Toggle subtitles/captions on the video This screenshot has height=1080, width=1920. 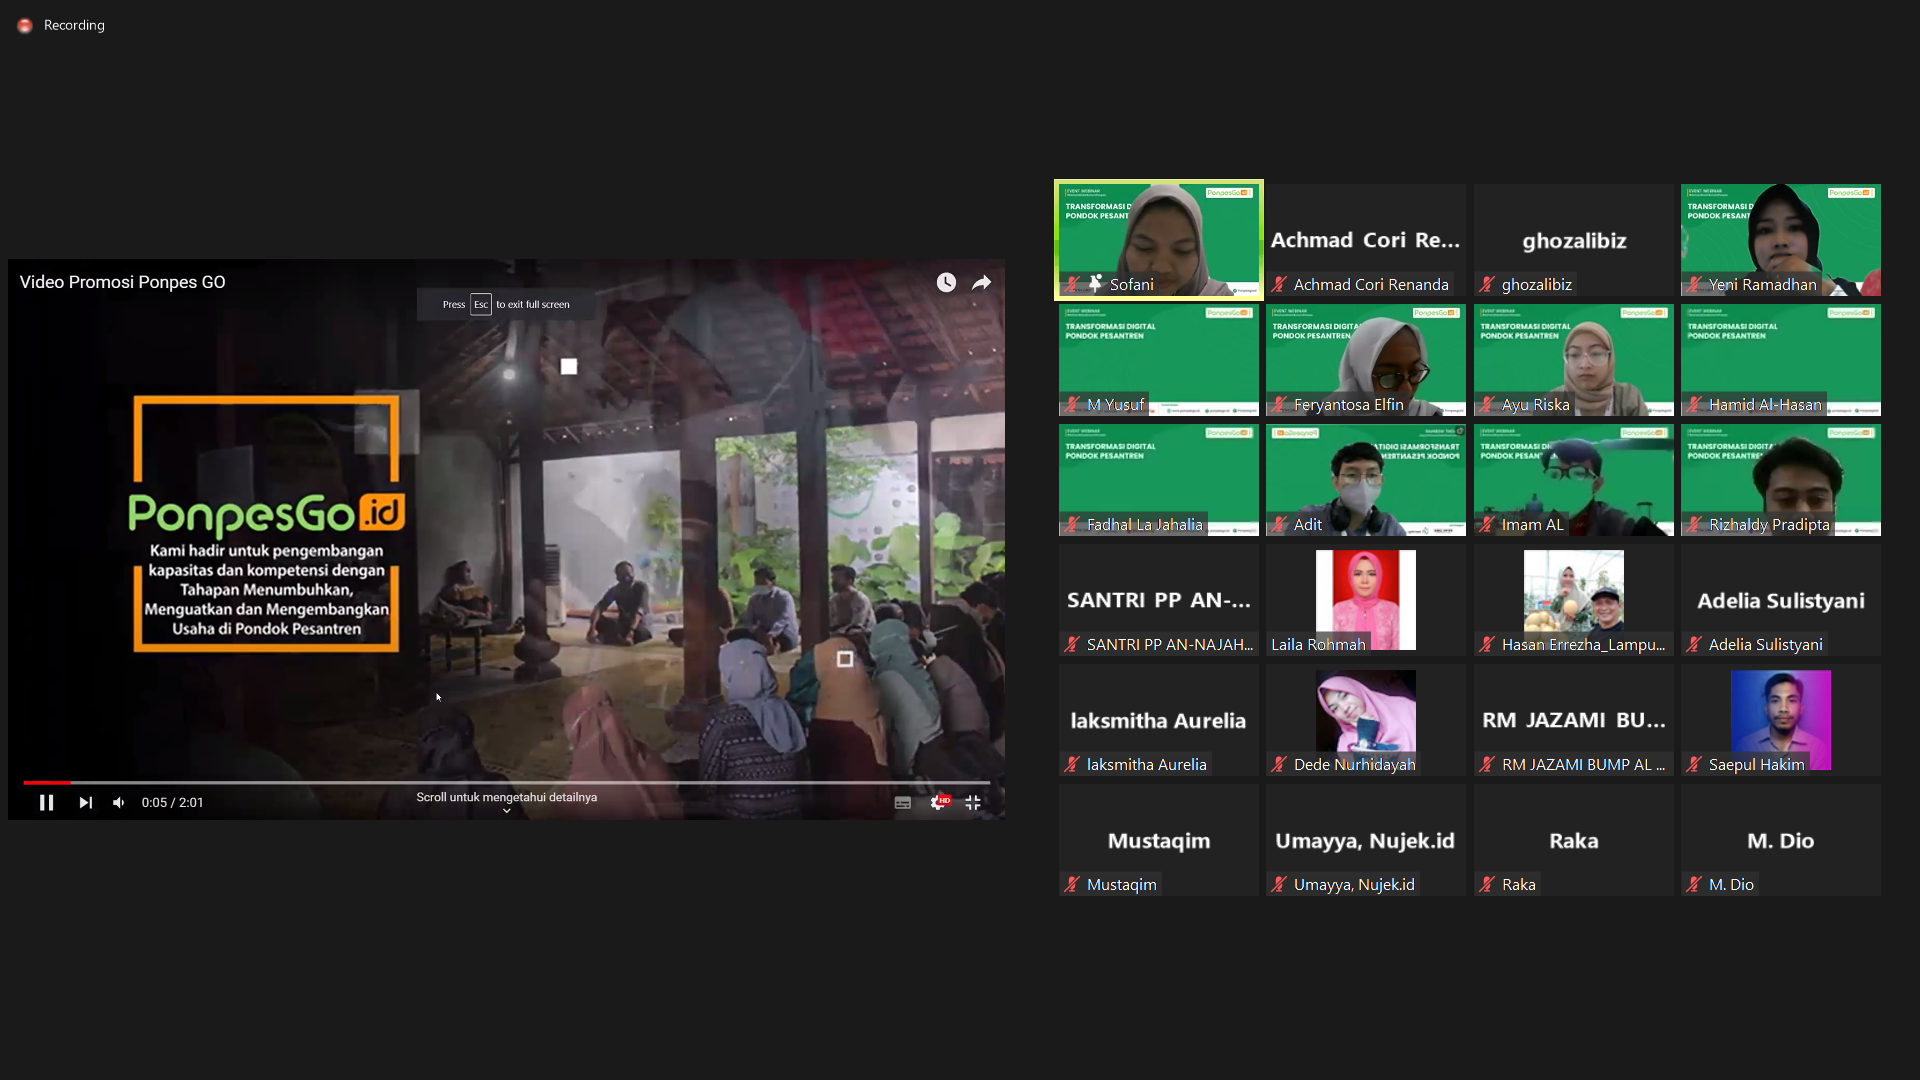(903, 802)
